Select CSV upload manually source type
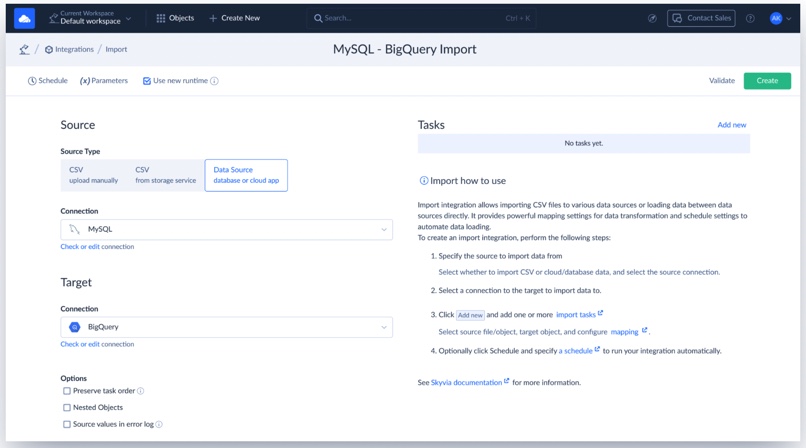 (x=94, y=175)
